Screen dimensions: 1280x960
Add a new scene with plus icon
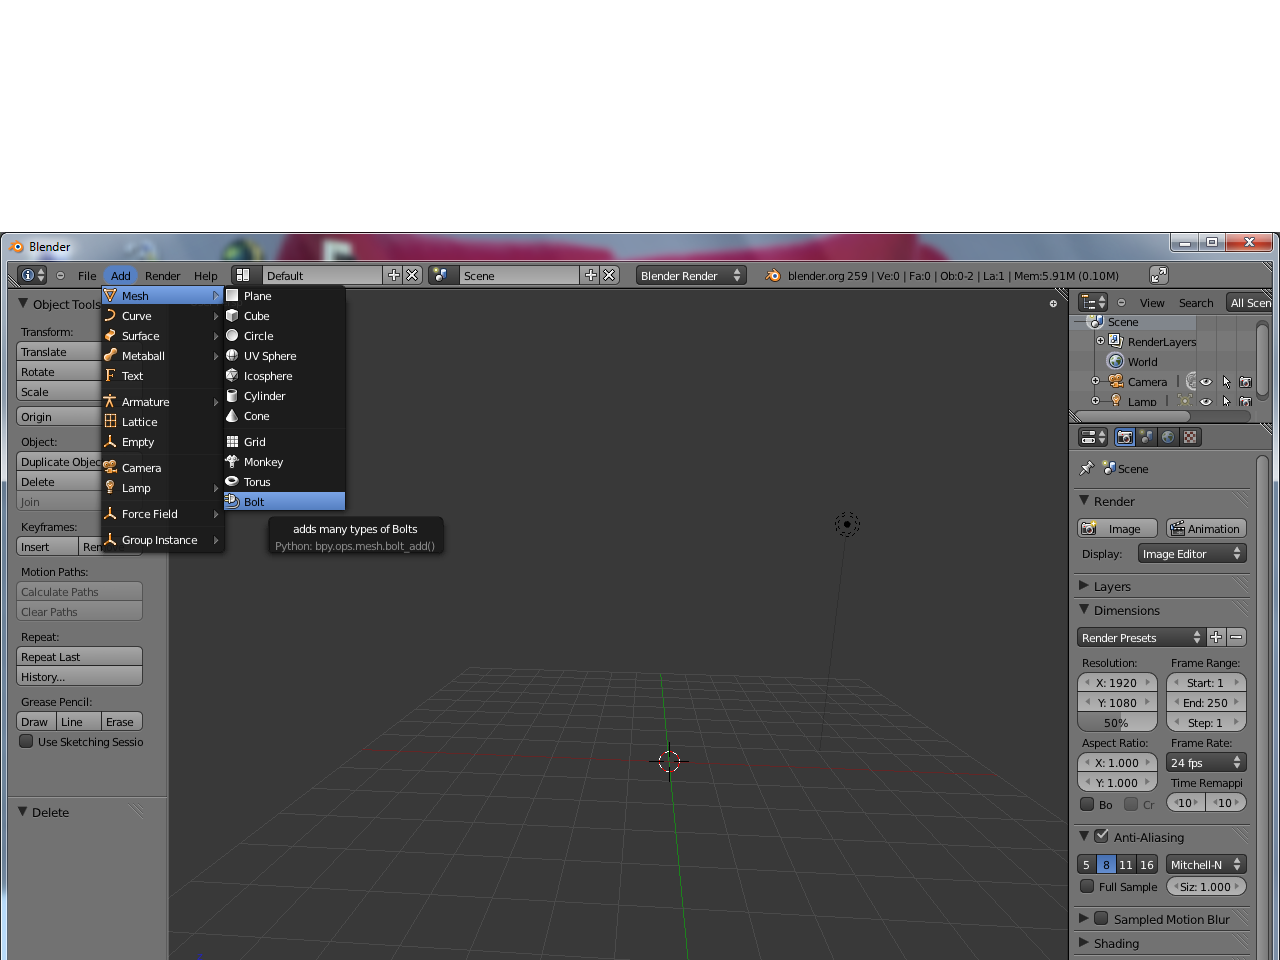(x=591, y=275)
